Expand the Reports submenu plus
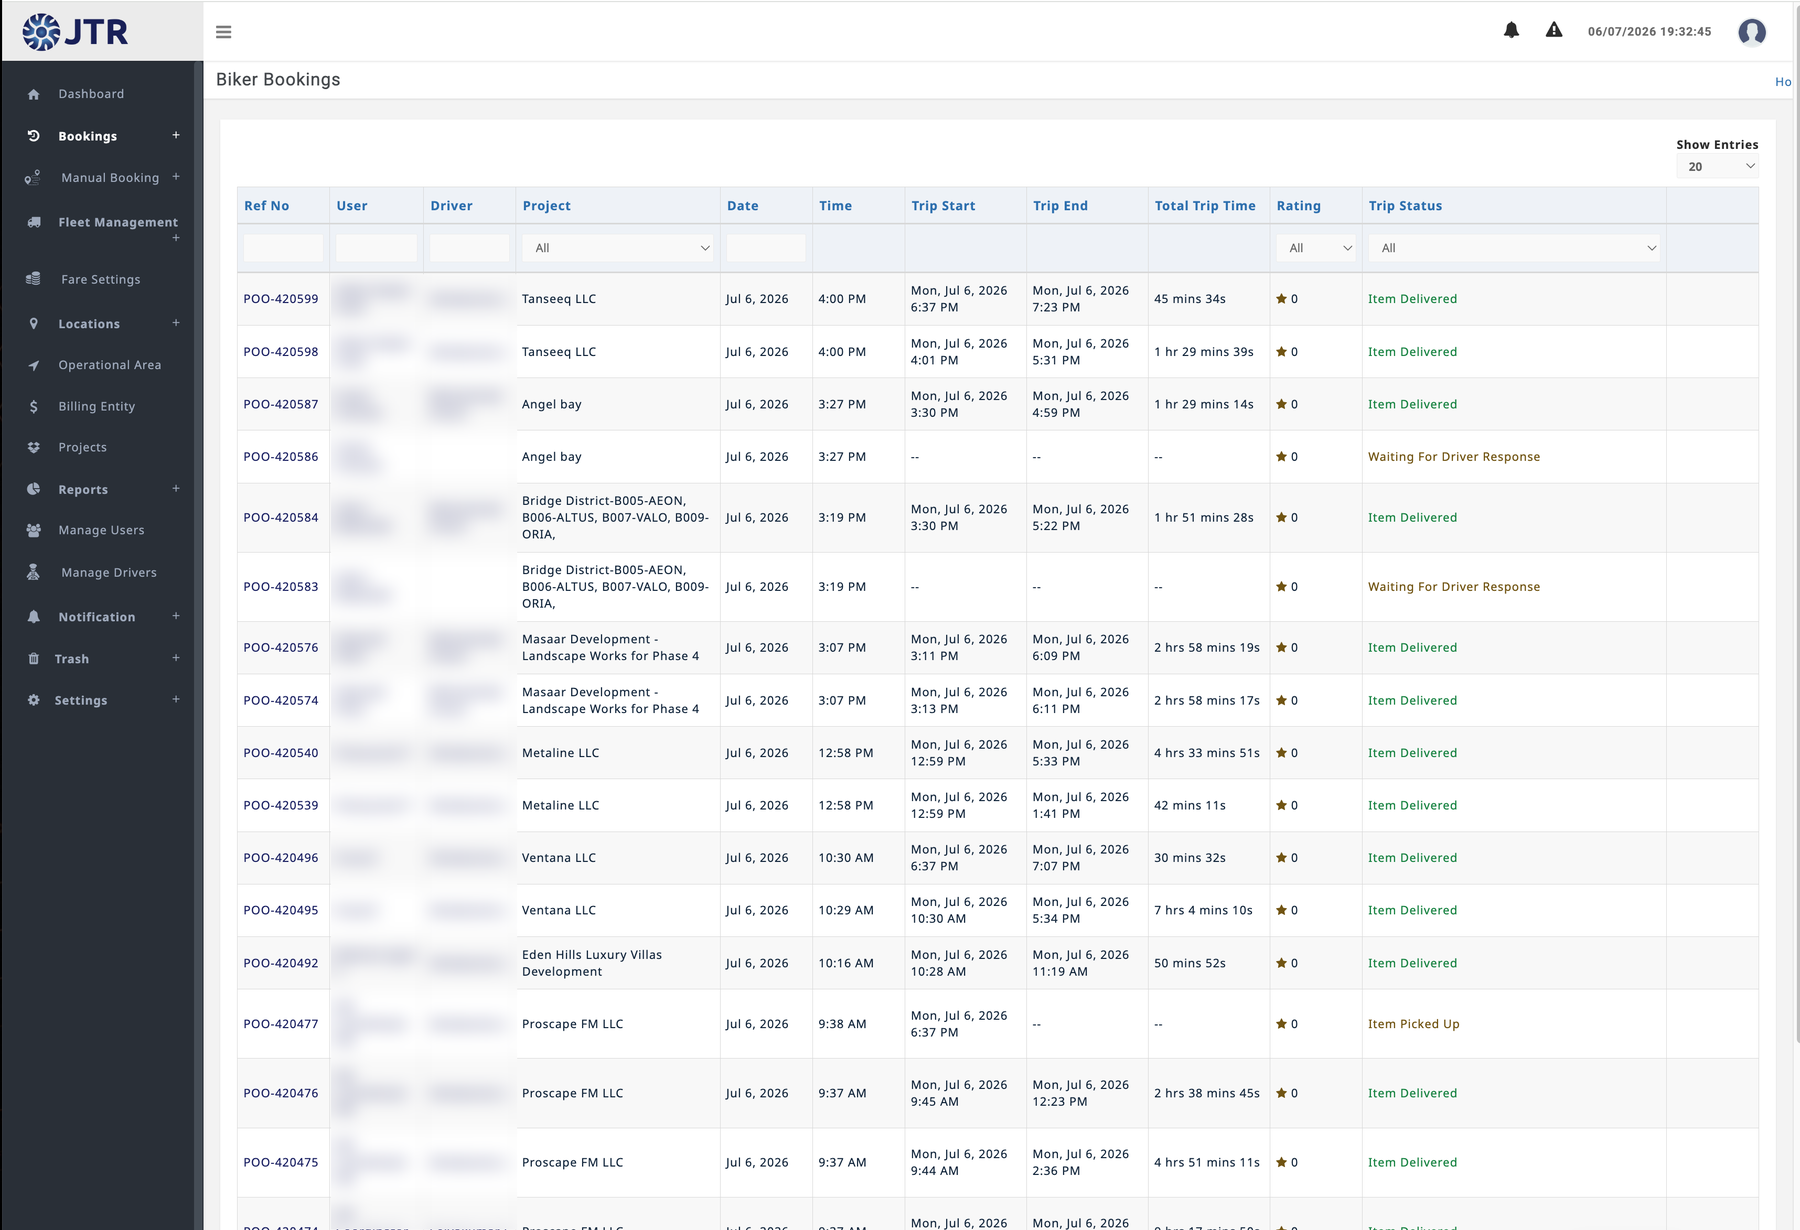Screen dimensions: 1800x1230 (176, 489)
